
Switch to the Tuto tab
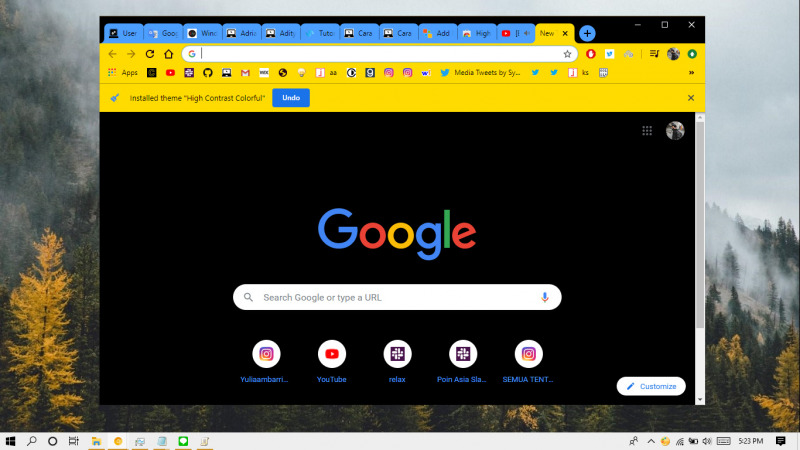point(320,33)
